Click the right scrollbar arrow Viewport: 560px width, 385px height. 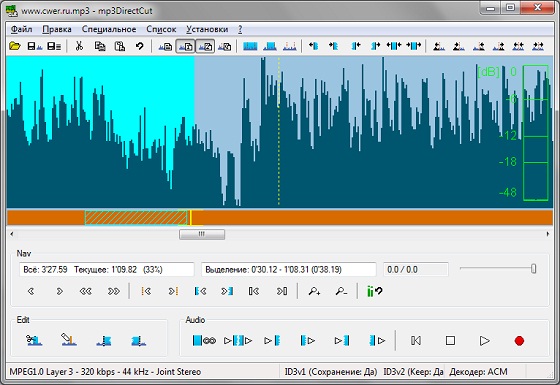(x=548, y=234)
